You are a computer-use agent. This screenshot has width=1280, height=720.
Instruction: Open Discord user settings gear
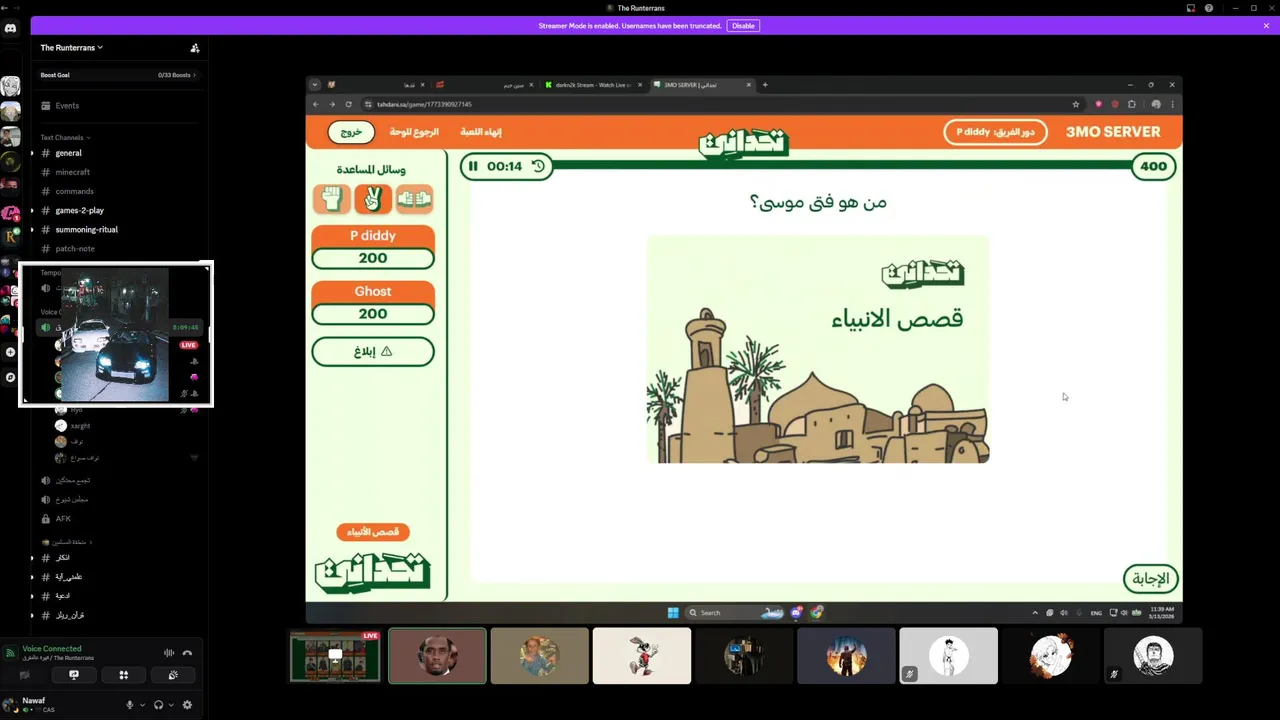187,705
